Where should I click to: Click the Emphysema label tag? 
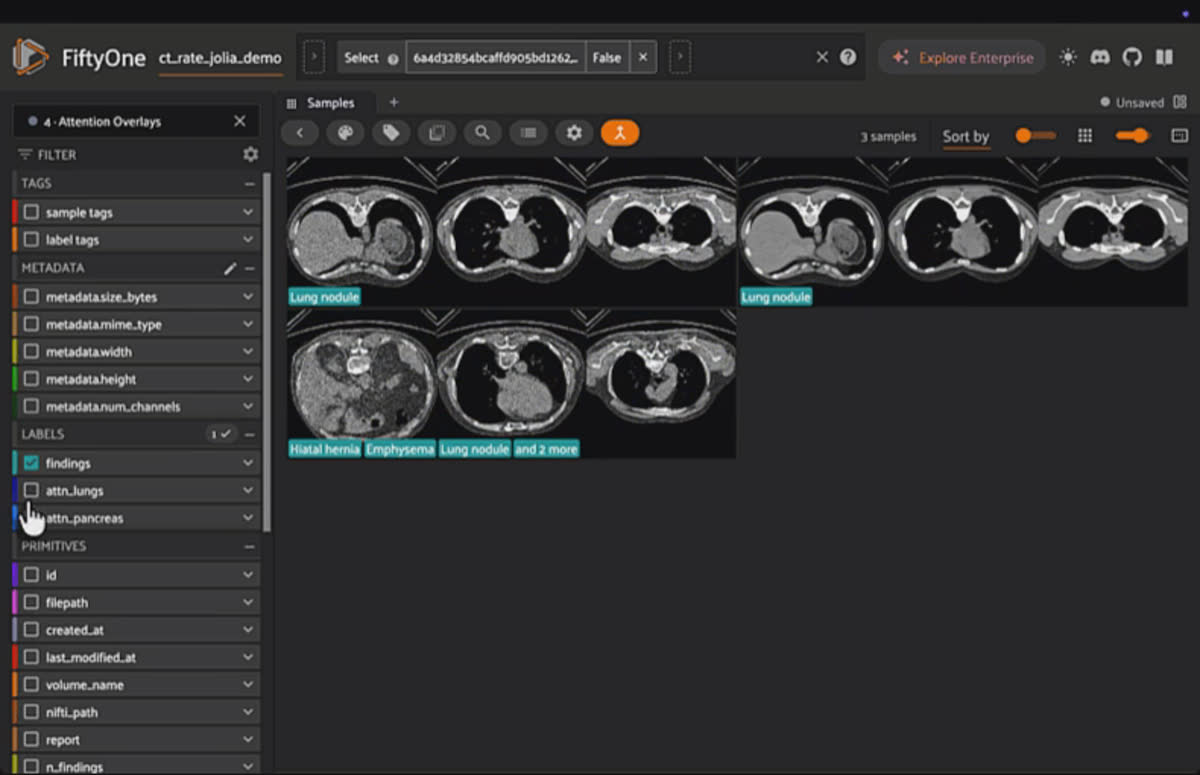(x=400, y=449)
